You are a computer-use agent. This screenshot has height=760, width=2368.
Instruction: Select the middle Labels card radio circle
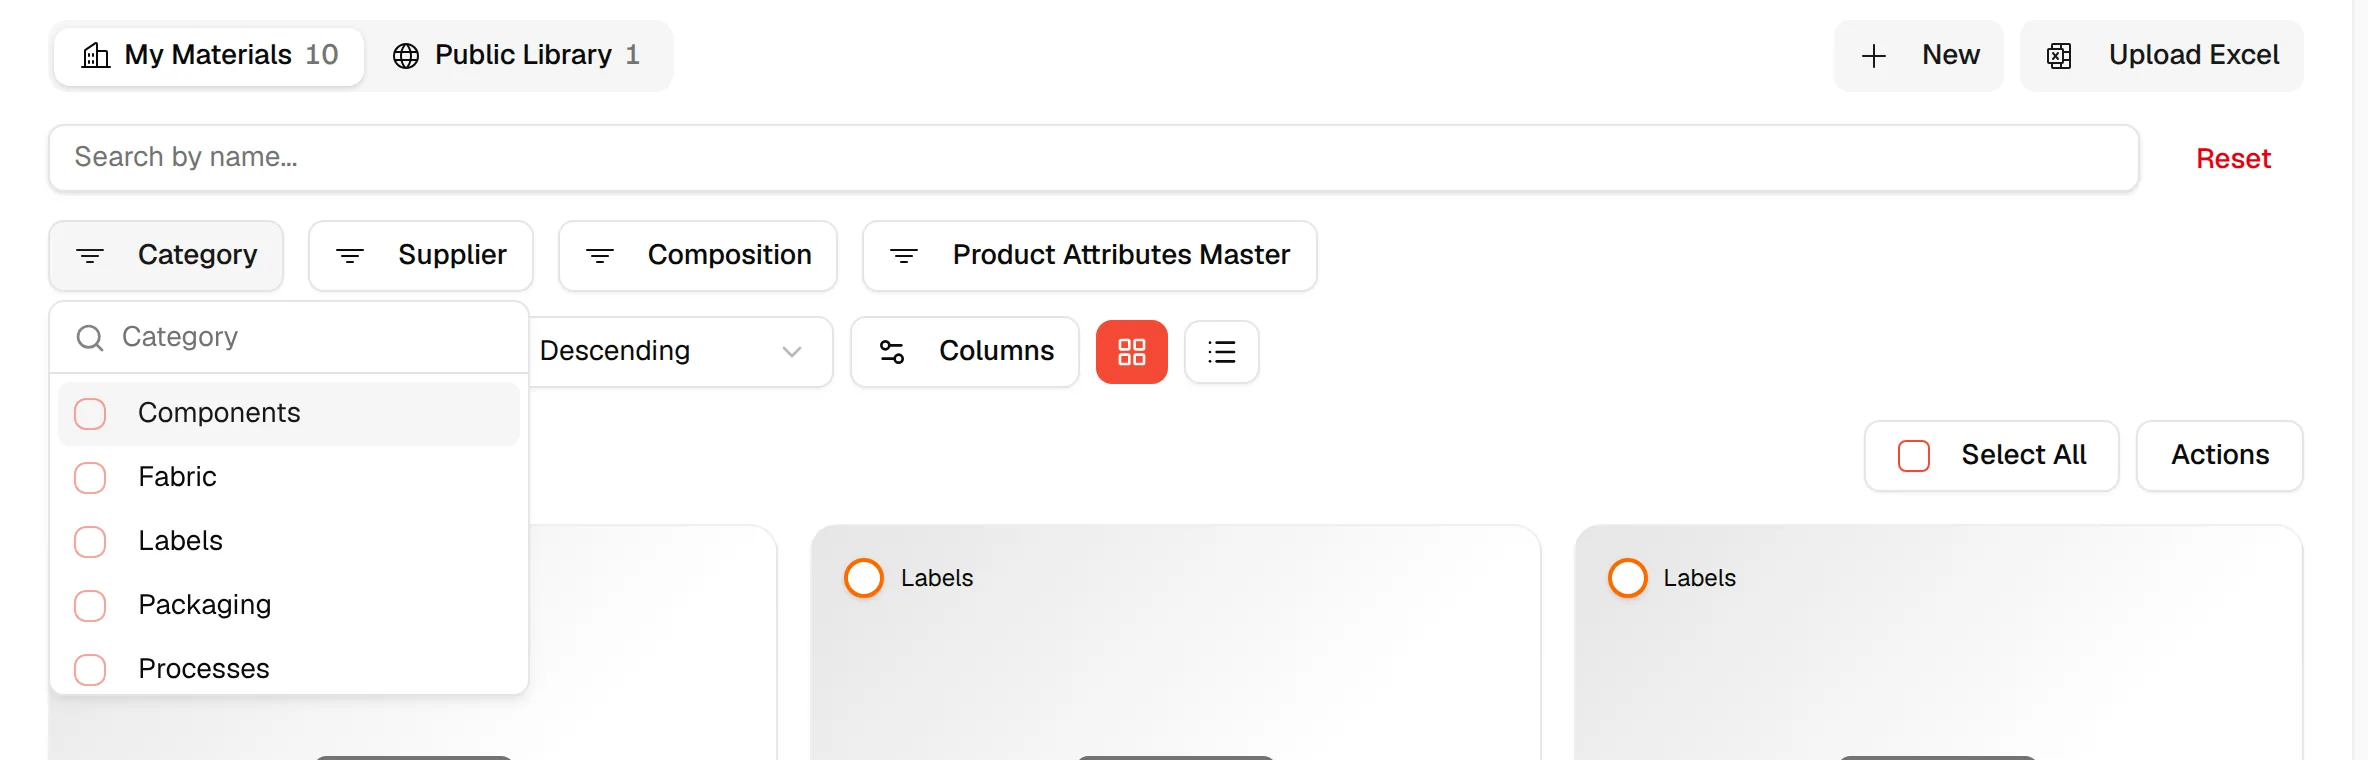coord(864,578)
